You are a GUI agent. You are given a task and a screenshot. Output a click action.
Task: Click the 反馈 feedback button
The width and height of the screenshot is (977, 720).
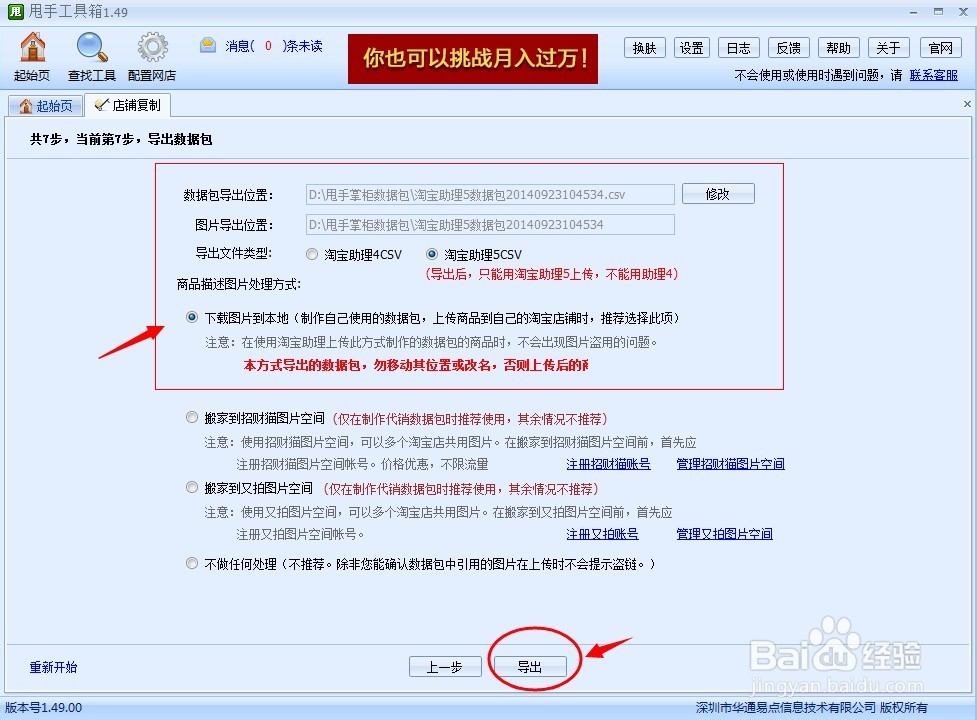[789, 48]
